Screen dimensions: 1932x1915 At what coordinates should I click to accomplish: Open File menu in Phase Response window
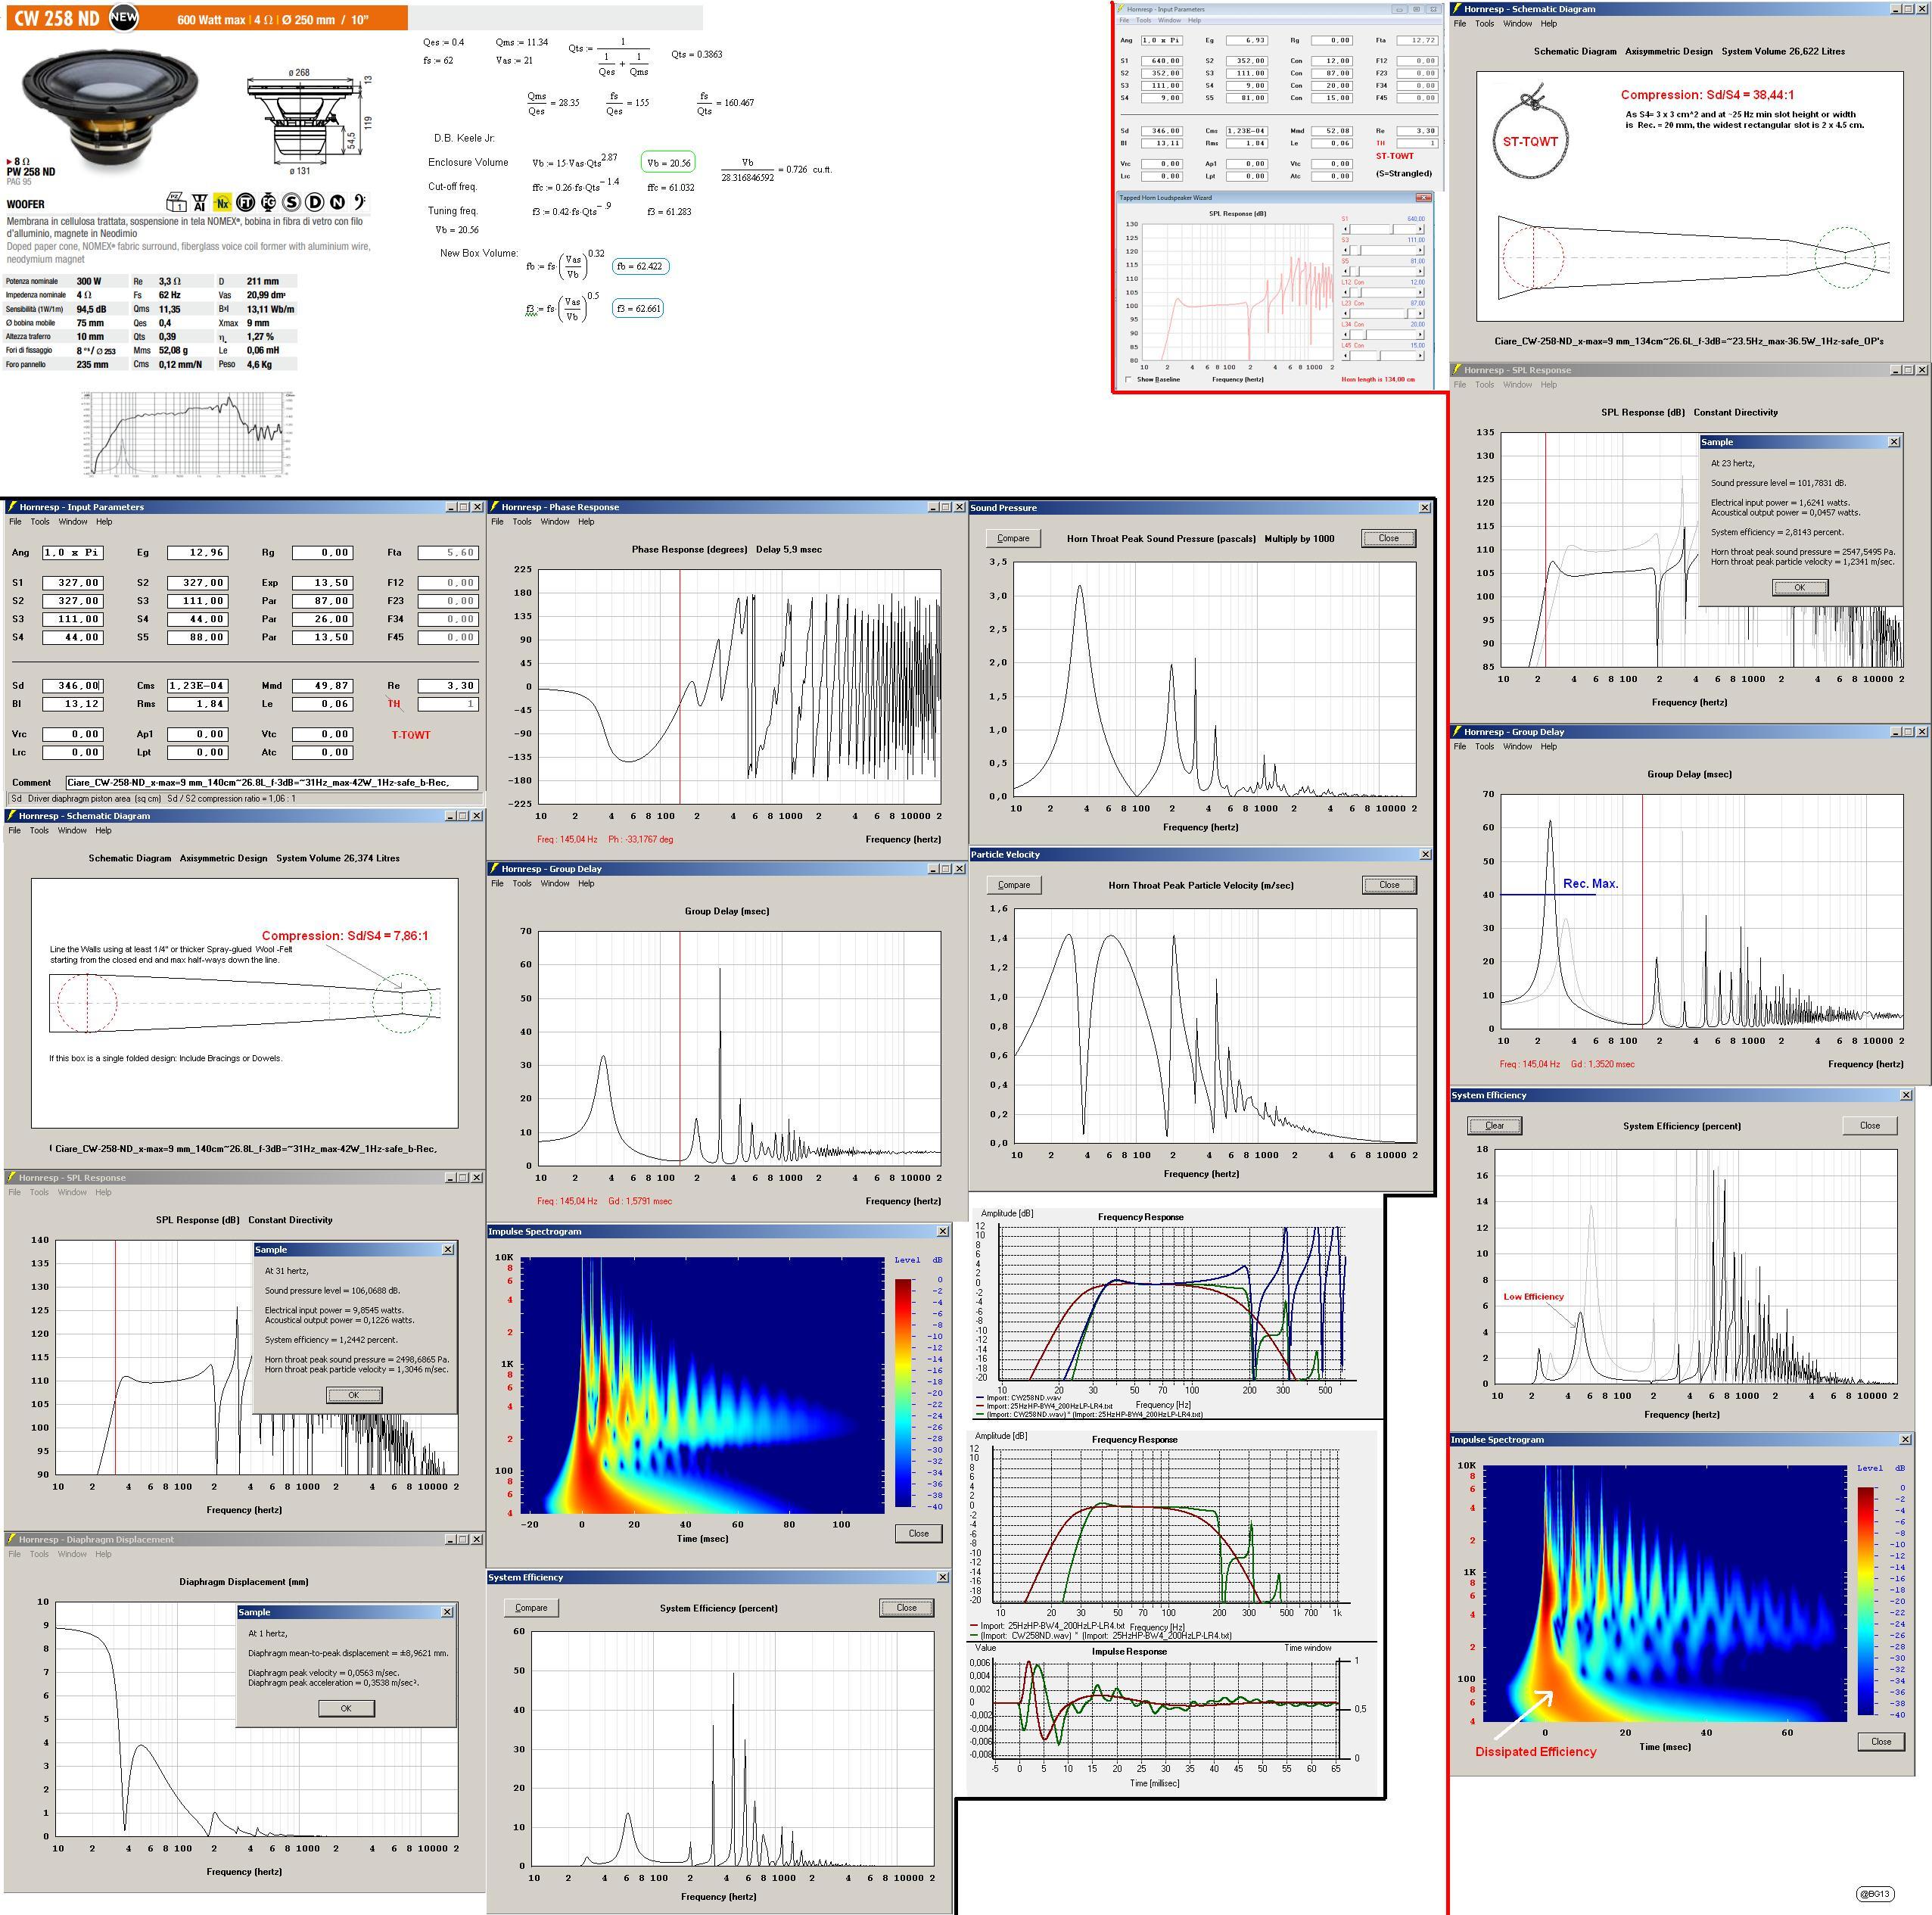click(x=497, y=521)
